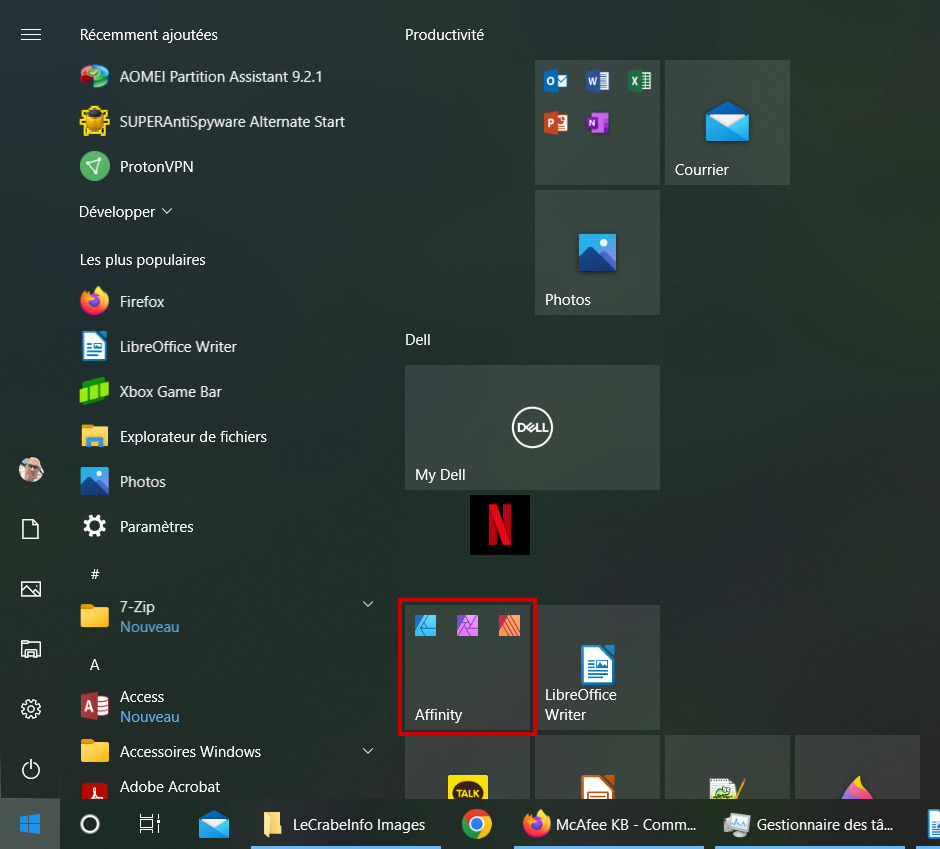This screenshot has width=940, height=849.
Task: Open Task View on the taskbar
Action: pos(150,824)
